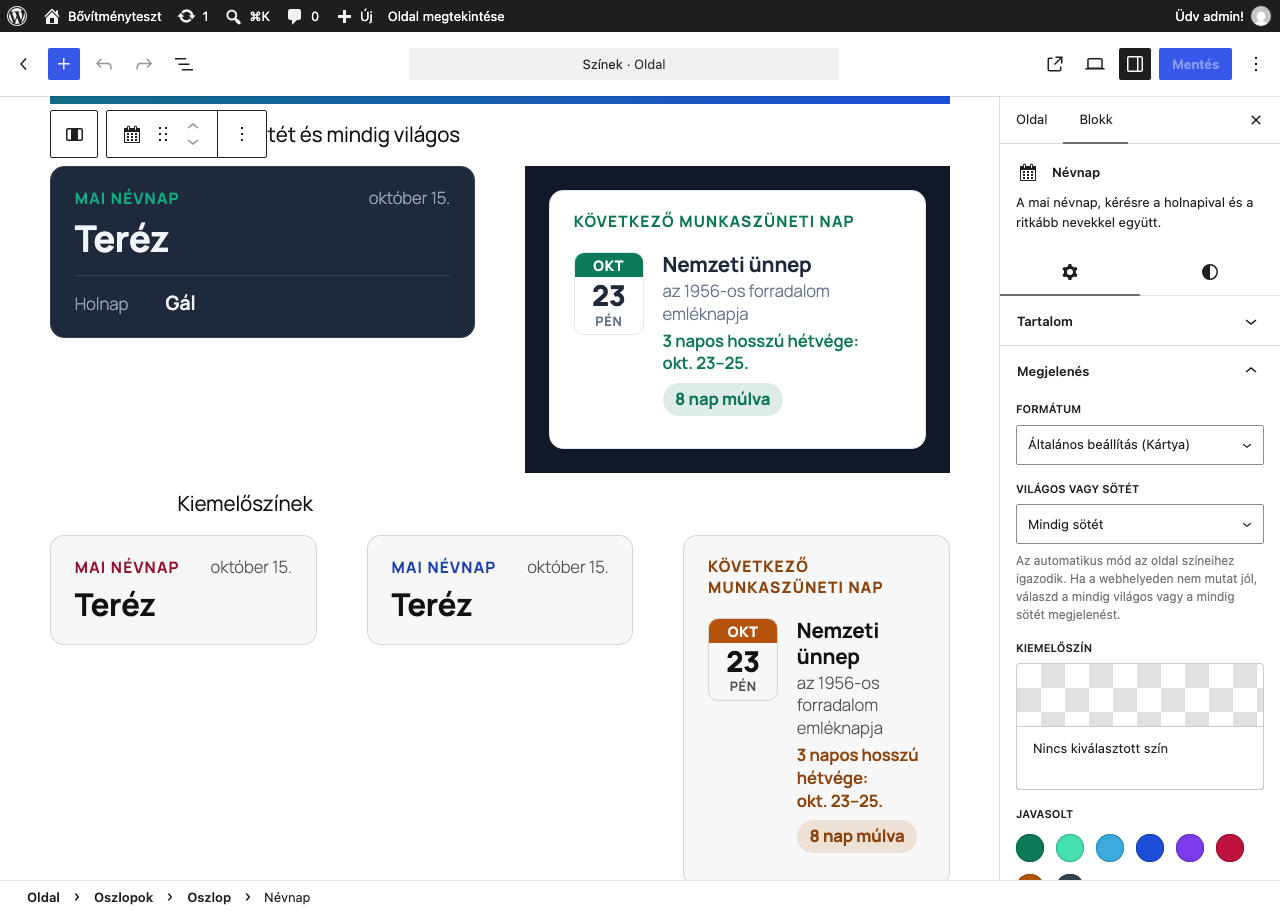Open page preview in new tab icon

pos(1055,64)
